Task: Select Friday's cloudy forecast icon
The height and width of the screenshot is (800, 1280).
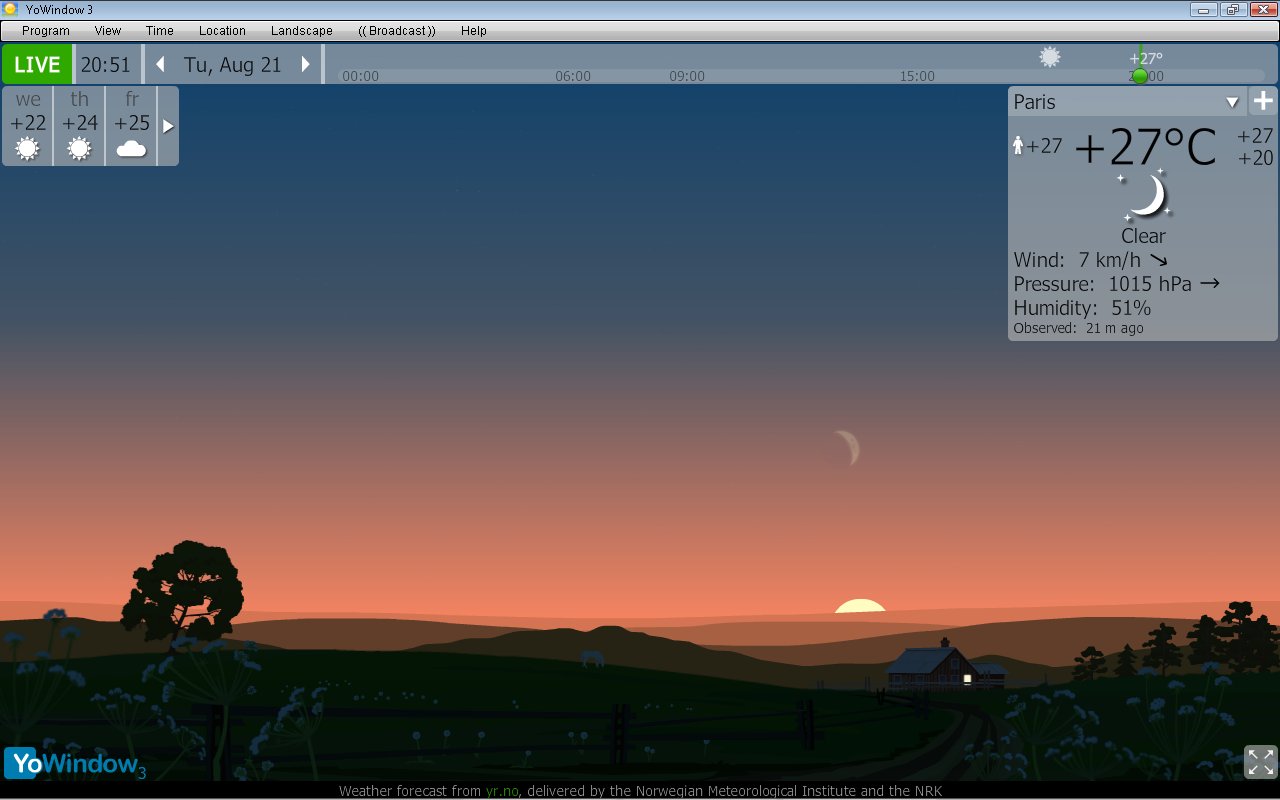Action: [x=131, y=149]
